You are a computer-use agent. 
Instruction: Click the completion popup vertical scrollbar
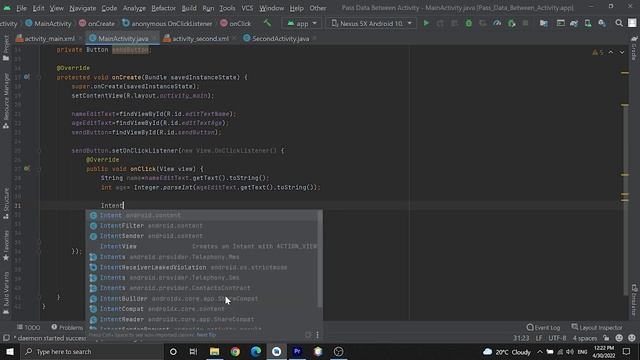point(320,260)
